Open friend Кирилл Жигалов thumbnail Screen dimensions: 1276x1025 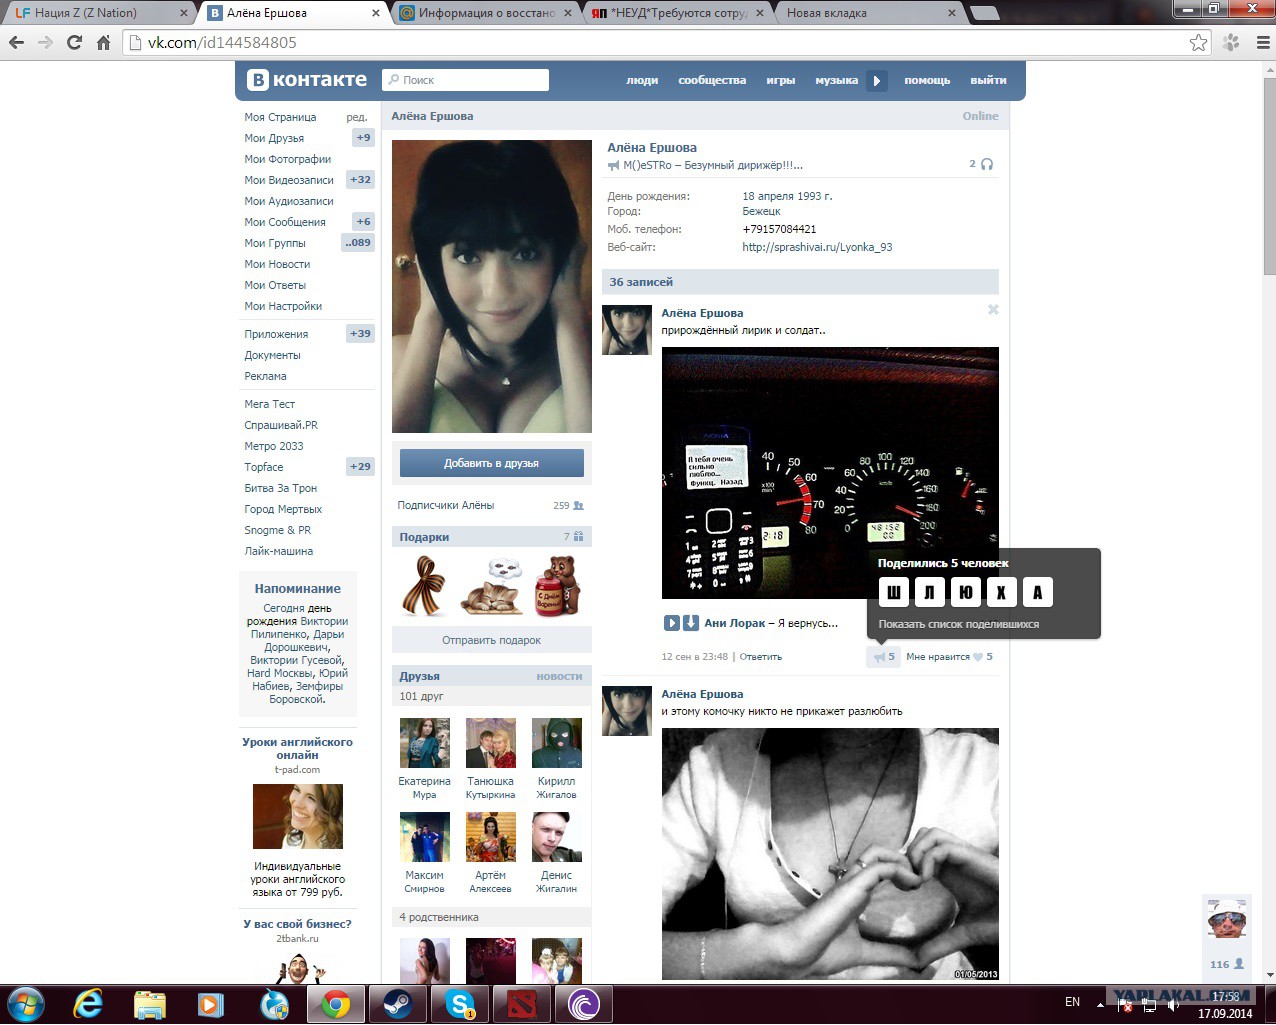tap(557, 743)
